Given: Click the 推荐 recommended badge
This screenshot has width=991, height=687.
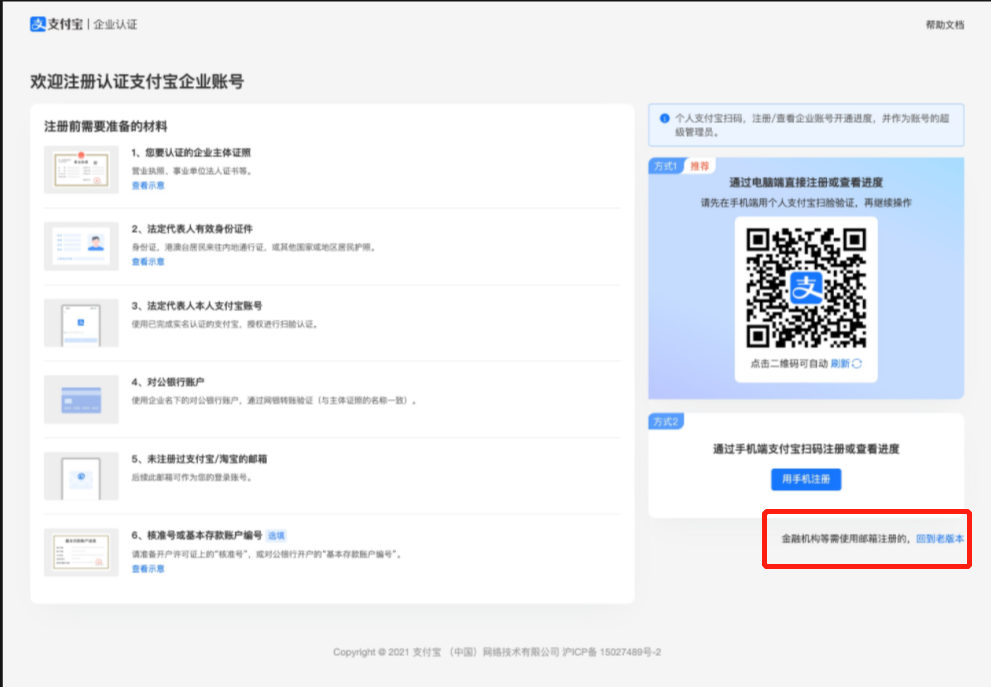Looking at the screenshot, I should coord(699,166).
